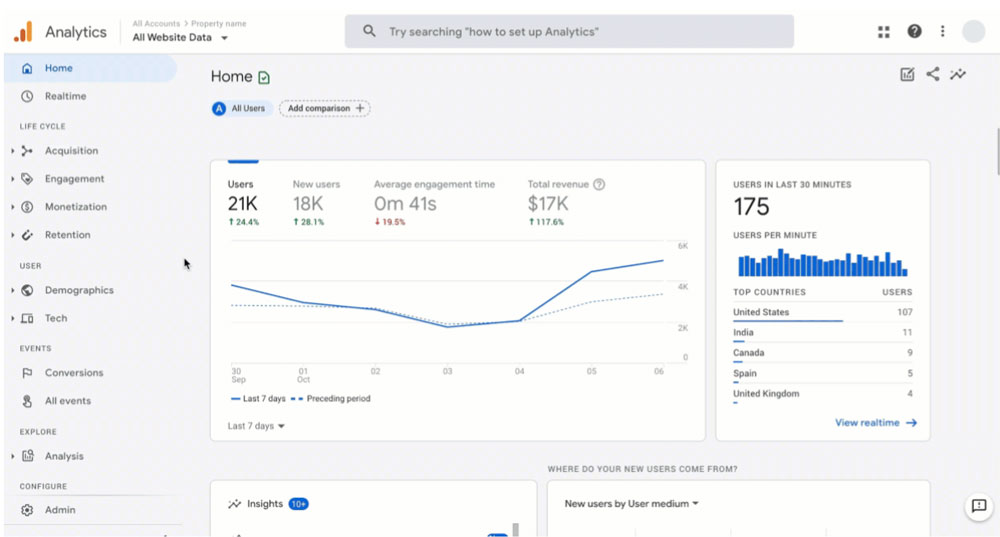
Task: Expand the Acquisition section in sidebar
Action: [71, 151]
